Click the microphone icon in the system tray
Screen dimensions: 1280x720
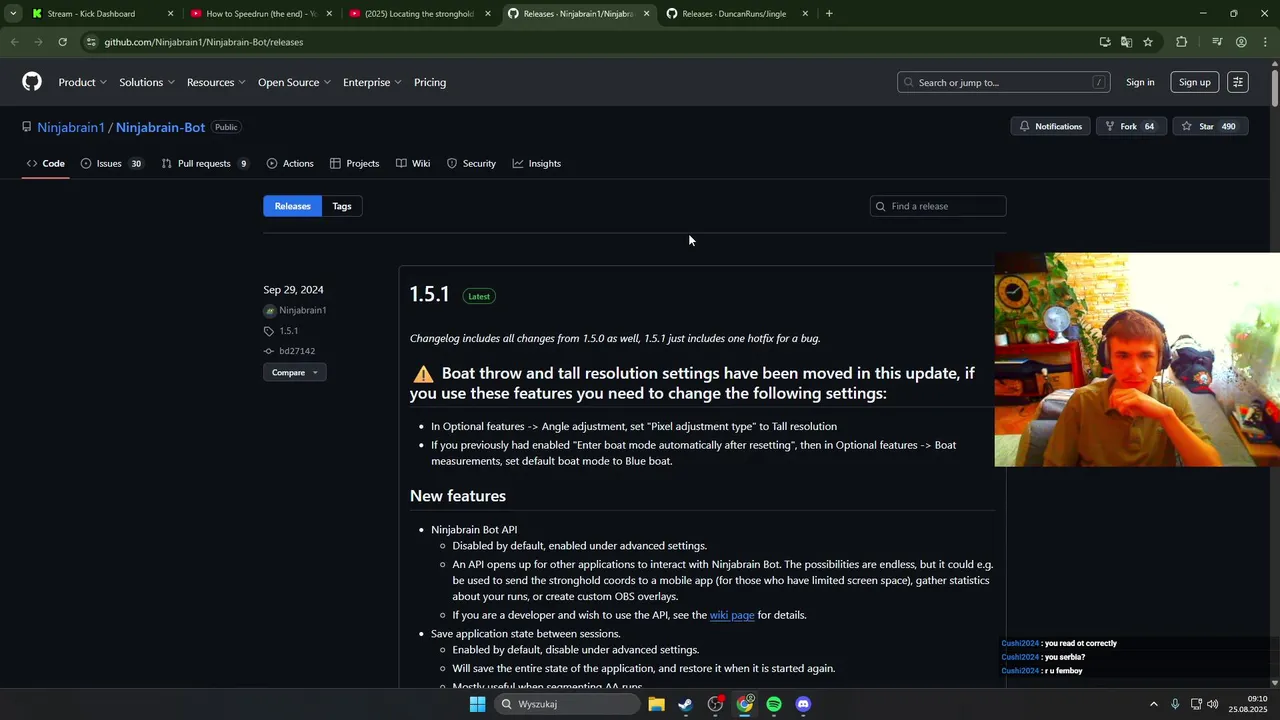1175,704
